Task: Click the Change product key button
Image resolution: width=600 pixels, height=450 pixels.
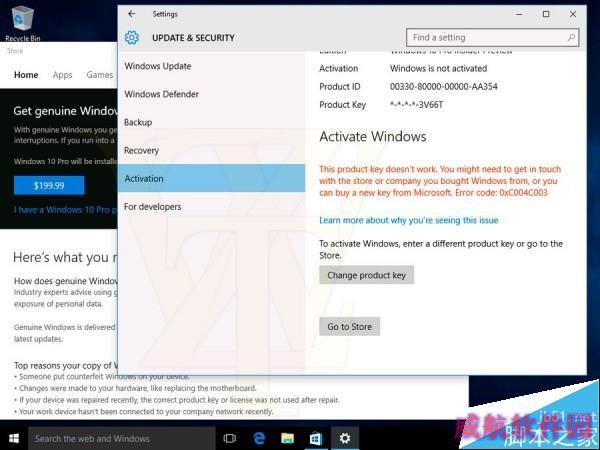Action: 367,275
